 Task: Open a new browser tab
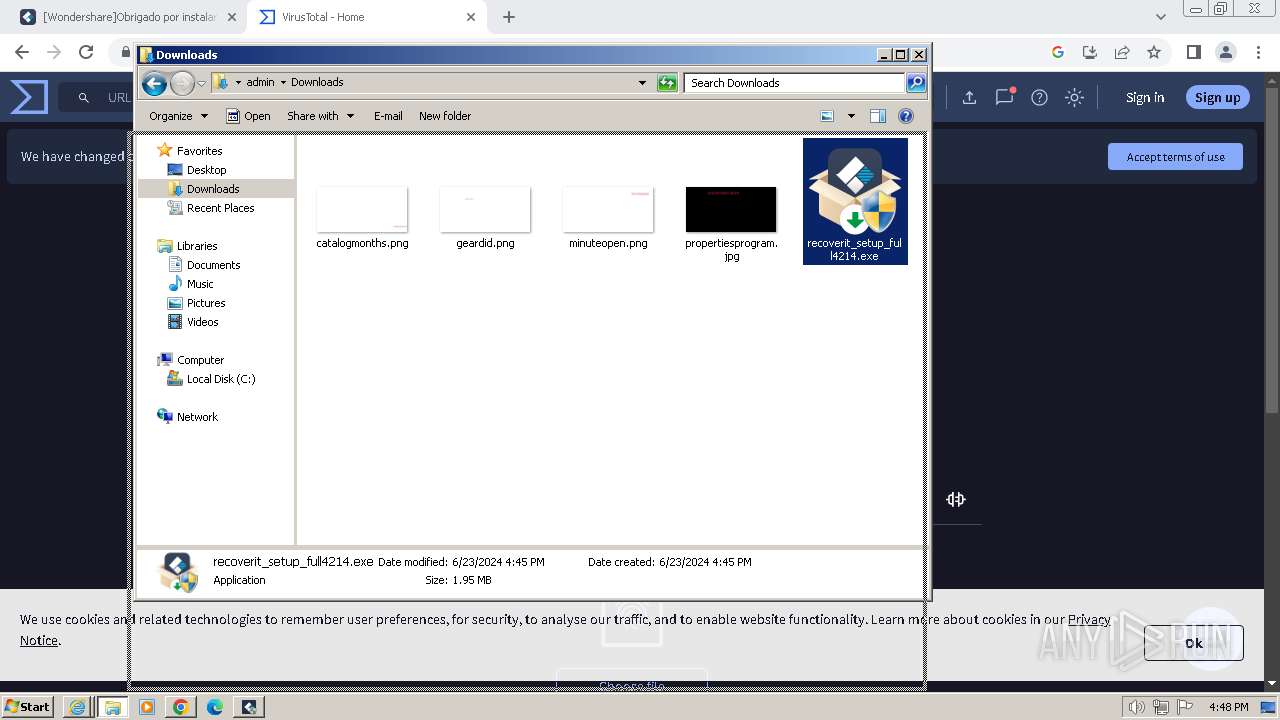pyautogui.click(x=509, y=17)
